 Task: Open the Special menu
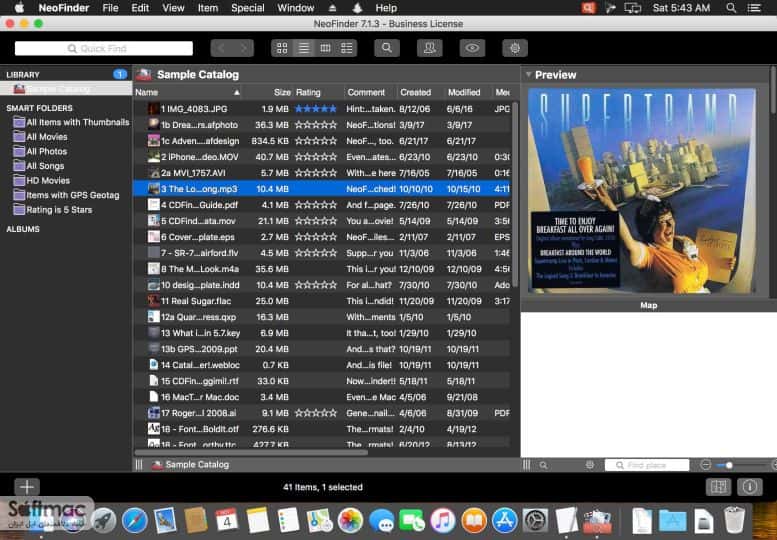click(248, 8)
